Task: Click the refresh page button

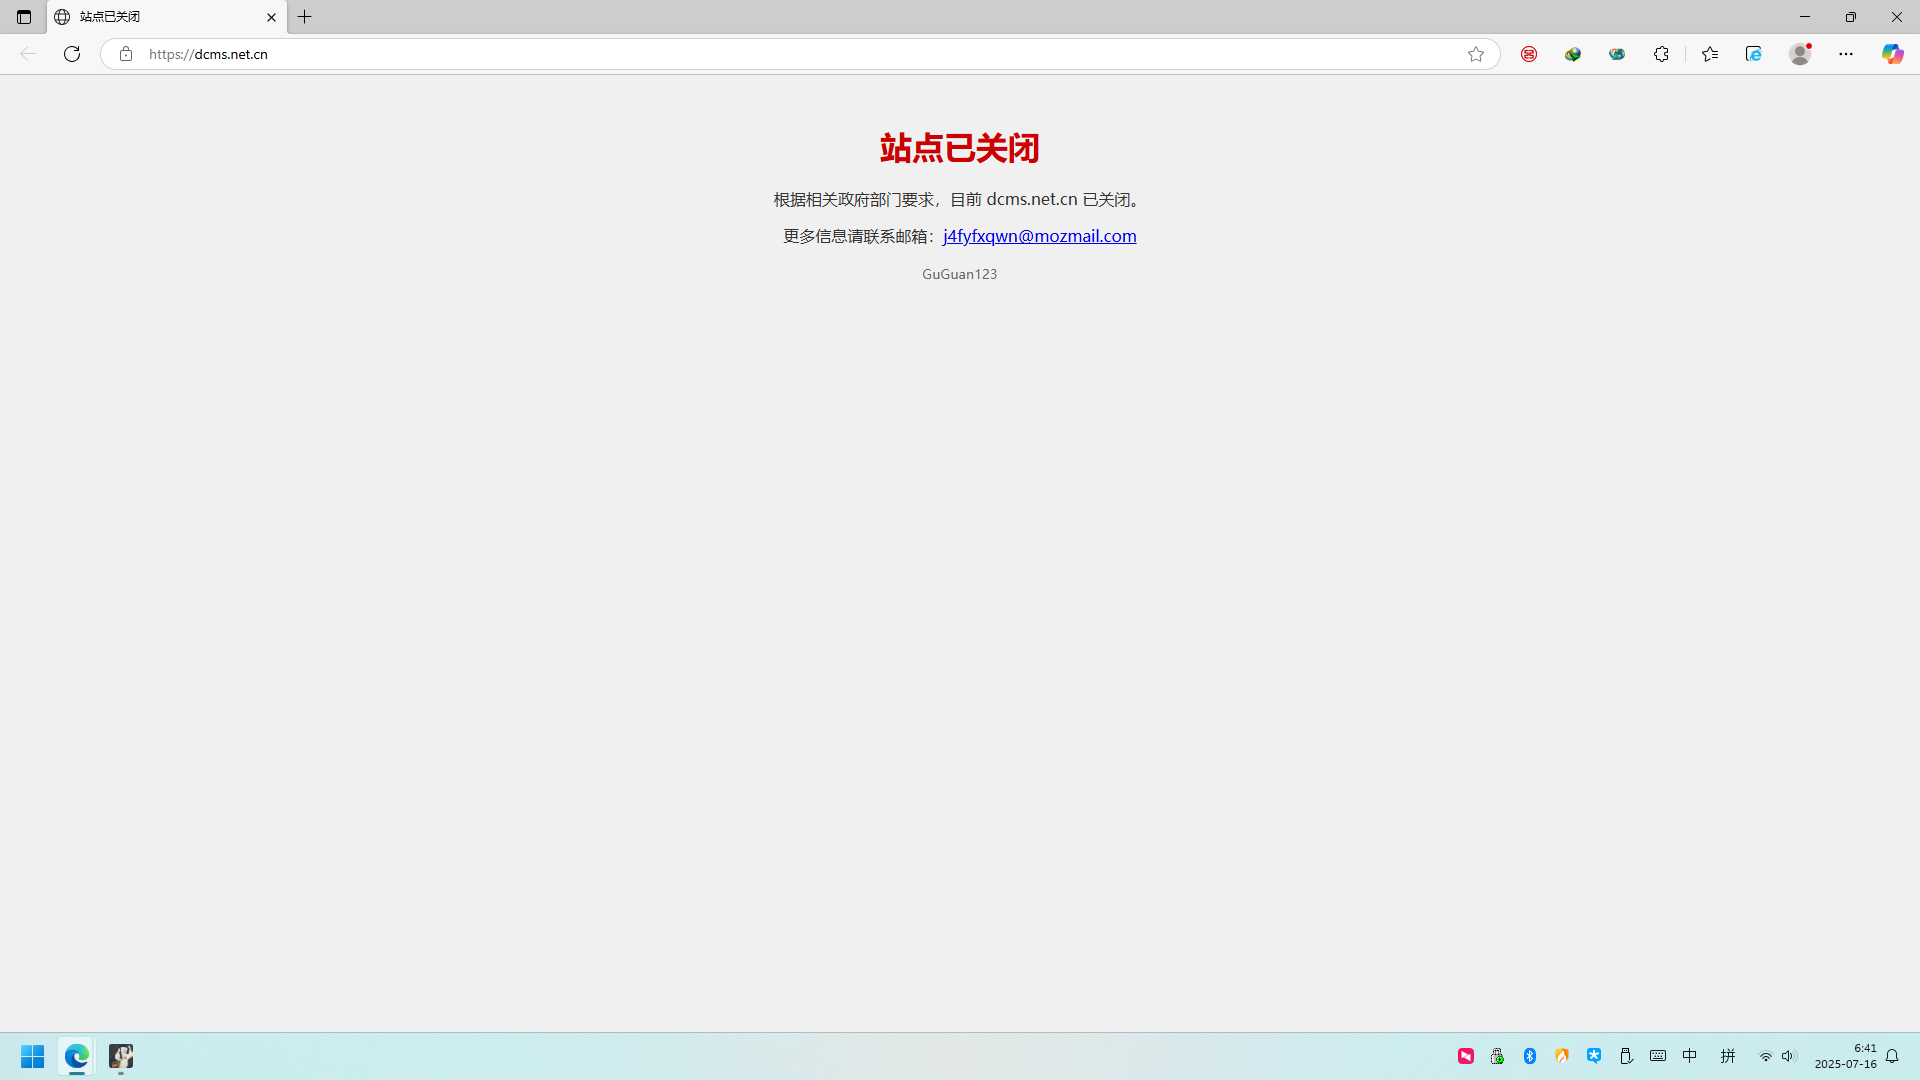Action: point(72,54)
